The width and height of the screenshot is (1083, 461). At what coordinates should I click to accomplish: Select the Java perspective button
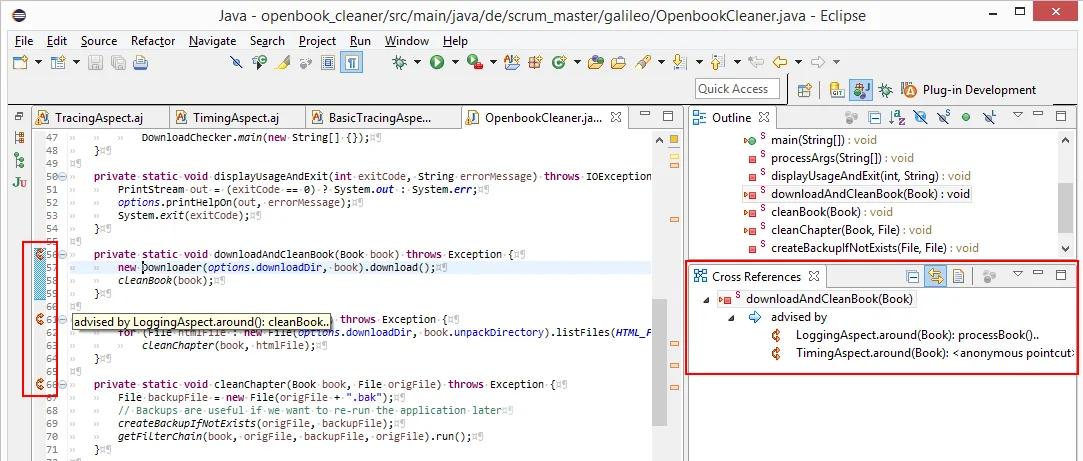(x=860, y=89)
